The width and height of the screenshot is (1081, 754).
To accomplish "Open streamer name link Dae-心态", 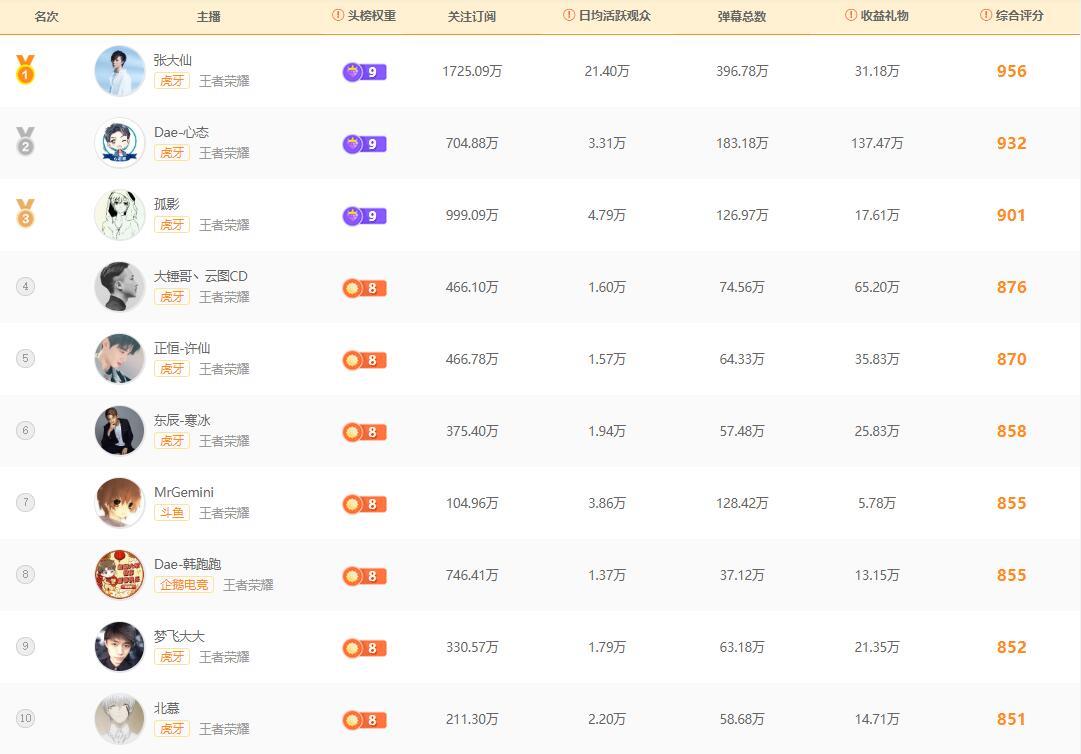I will (x=181, y=132).
